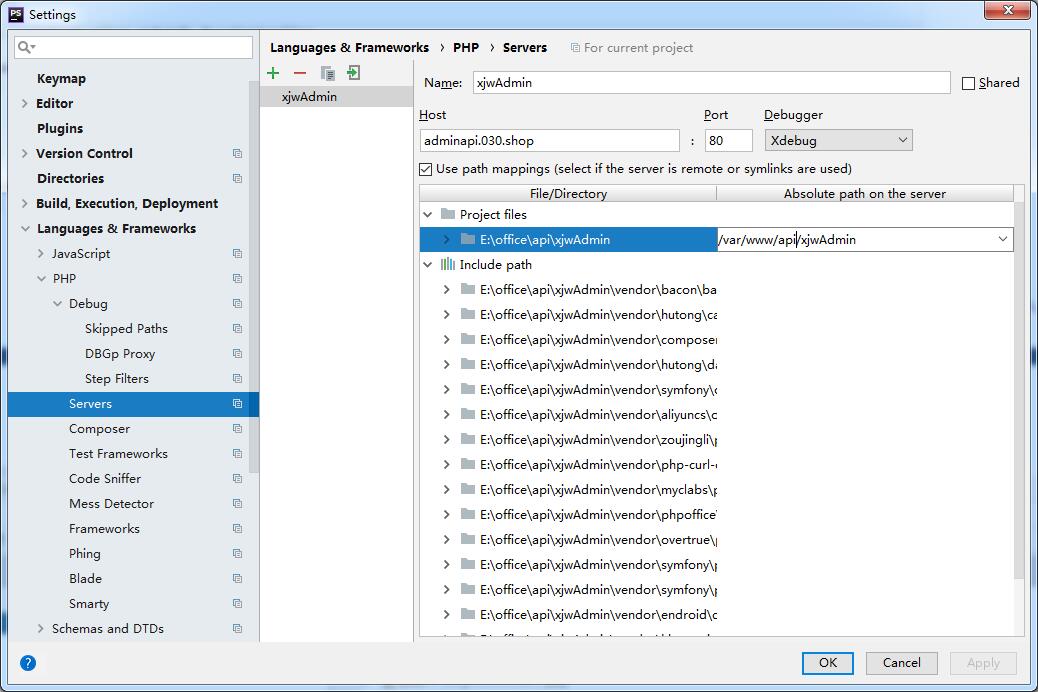Select the Frameworks entry under PHP

pos(105,528)
